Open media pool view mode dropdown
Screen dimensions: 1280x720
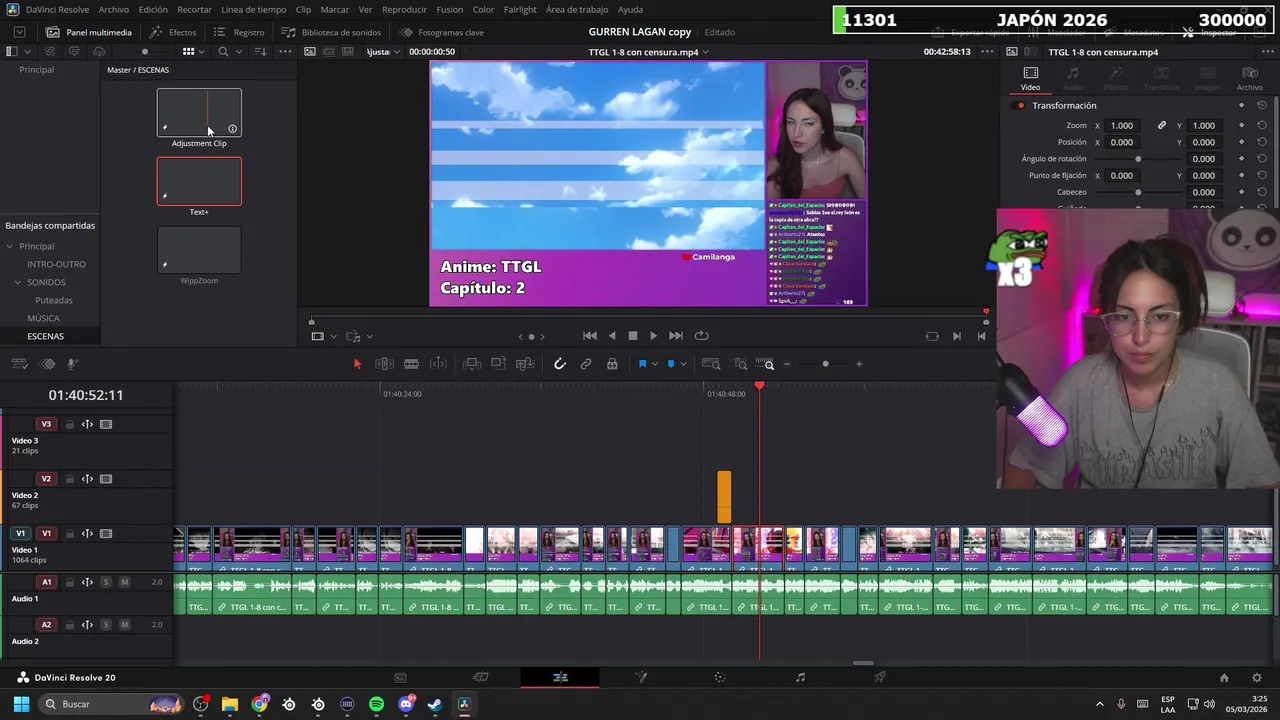click(202, 51)
